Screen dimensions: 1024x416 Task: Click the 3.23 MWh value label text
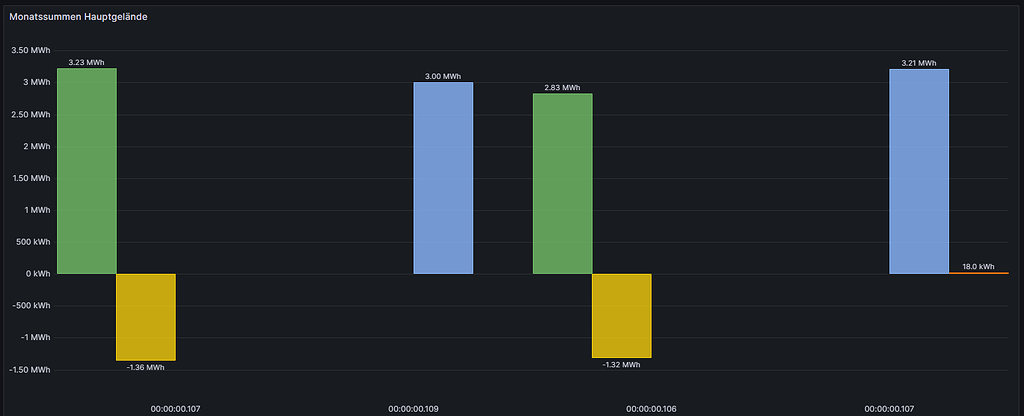point(87,63)
